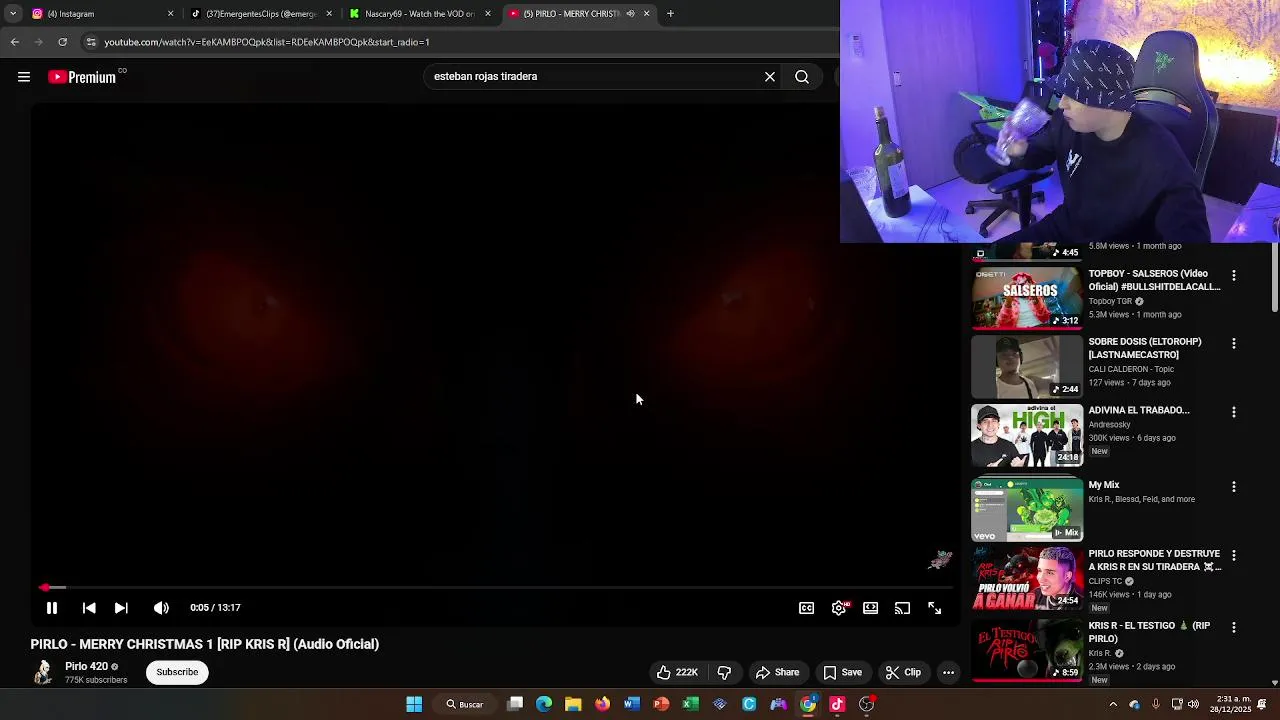This screenshot has width=1280, height=720.
Task: Open Microsoft Word from taskbar
Action: [x=632, y=704]
